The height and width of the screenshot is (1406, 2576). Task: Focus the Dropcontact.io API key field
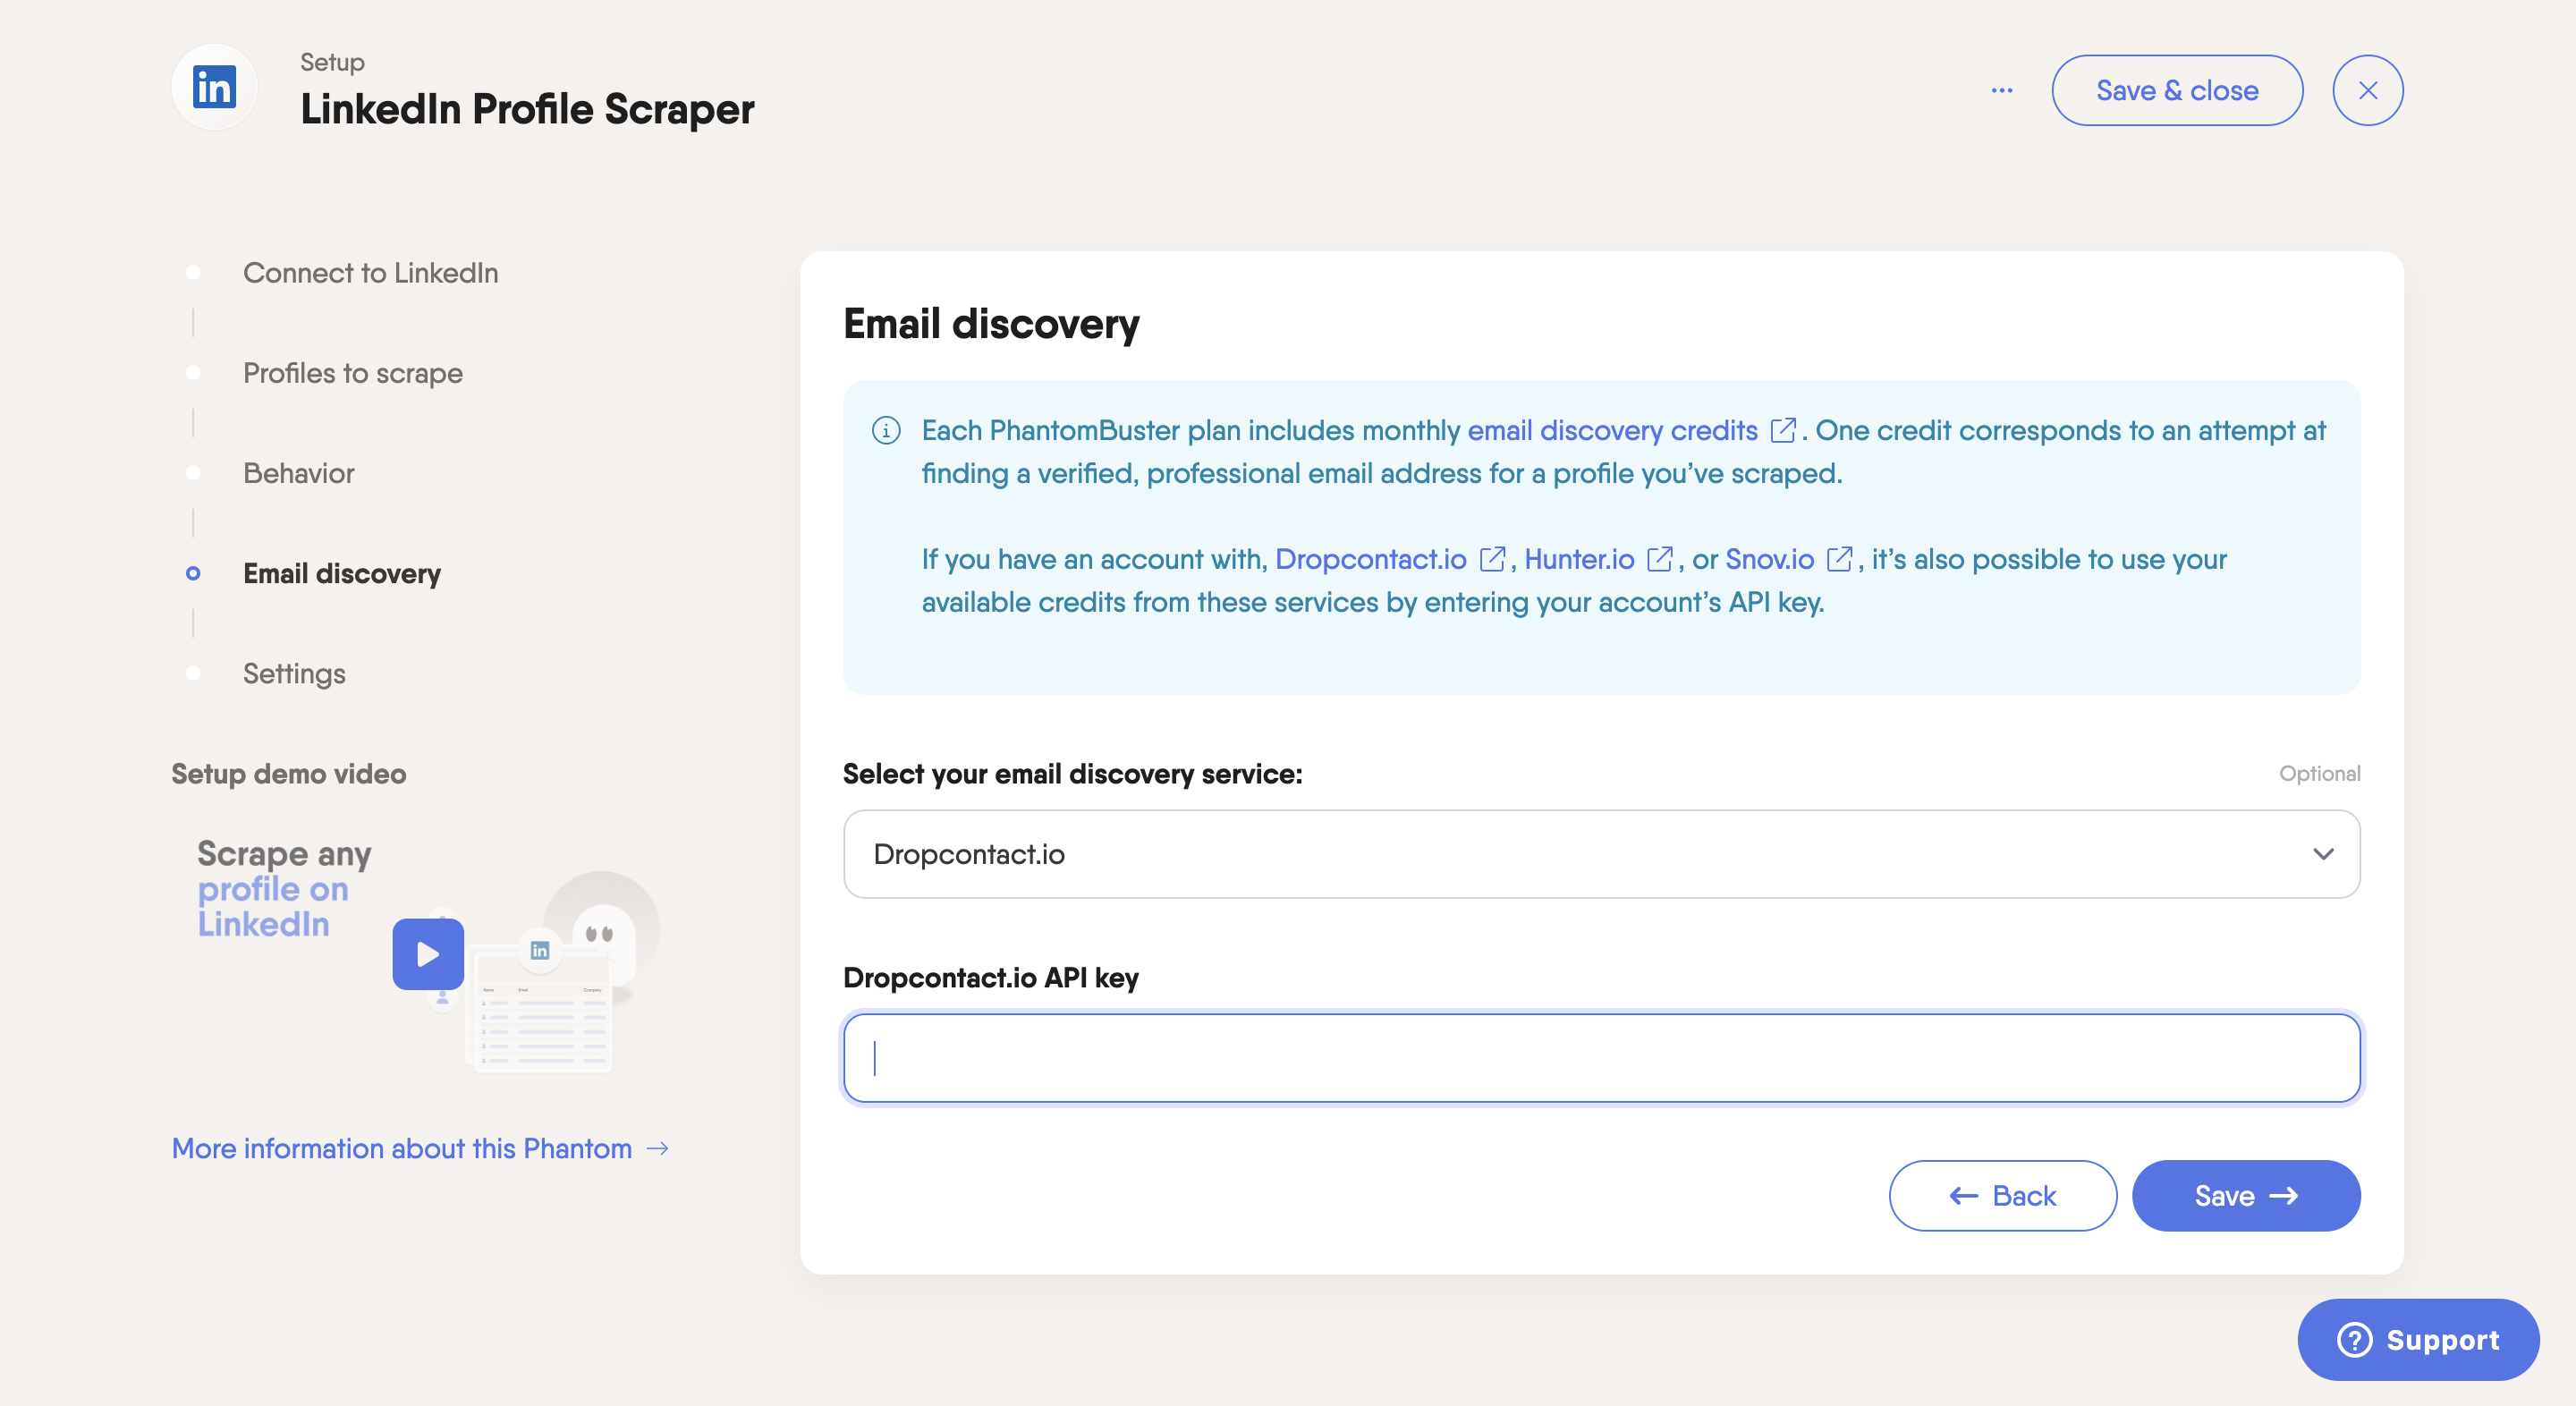(x=1600, y=1058)
